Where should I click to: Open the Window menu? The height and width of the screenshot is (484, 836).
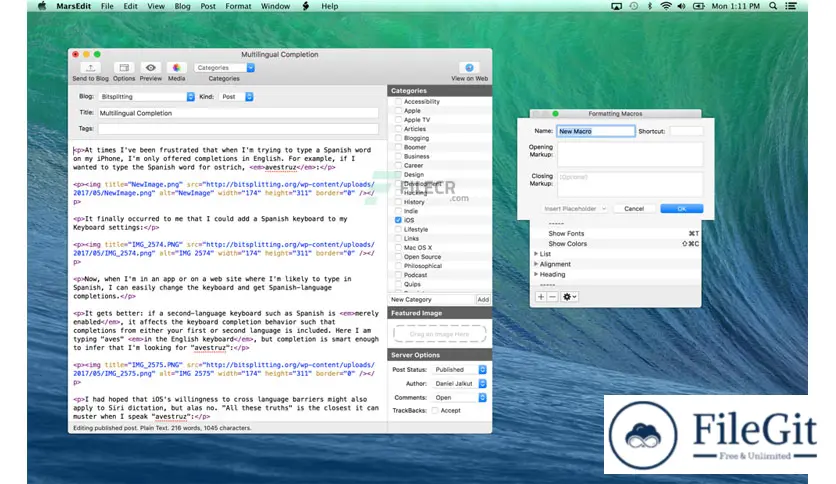click(x=276, y=6)
